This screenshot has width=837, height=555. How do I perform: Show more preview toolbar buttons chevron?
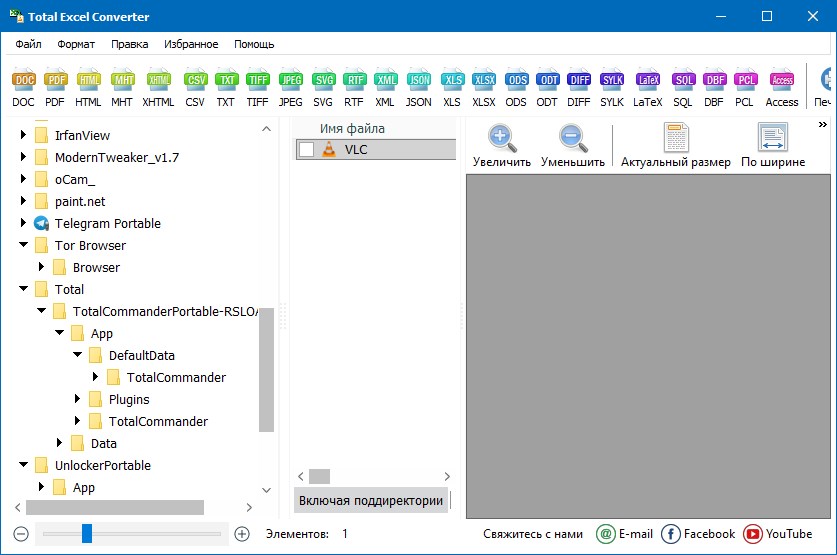pyautogui.click(x=823, y=124)
